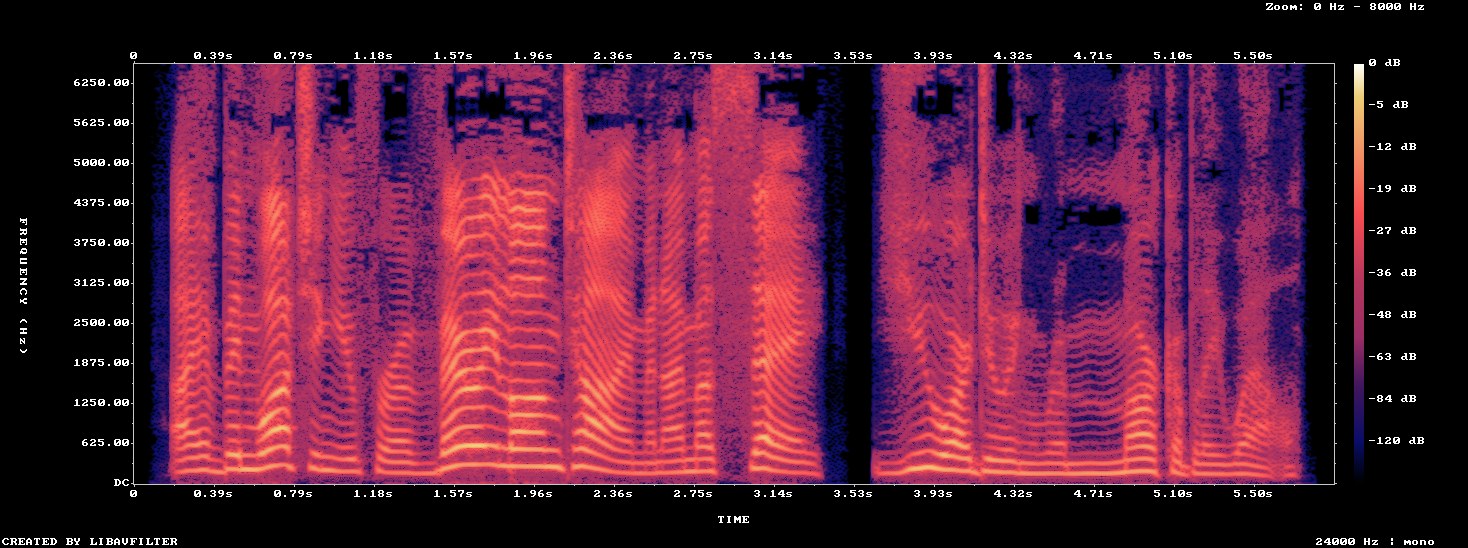Click the 3.93s label on bottom time axis
The height and width of the screenshot is (548, 1468).
click(x=933, y=494)
